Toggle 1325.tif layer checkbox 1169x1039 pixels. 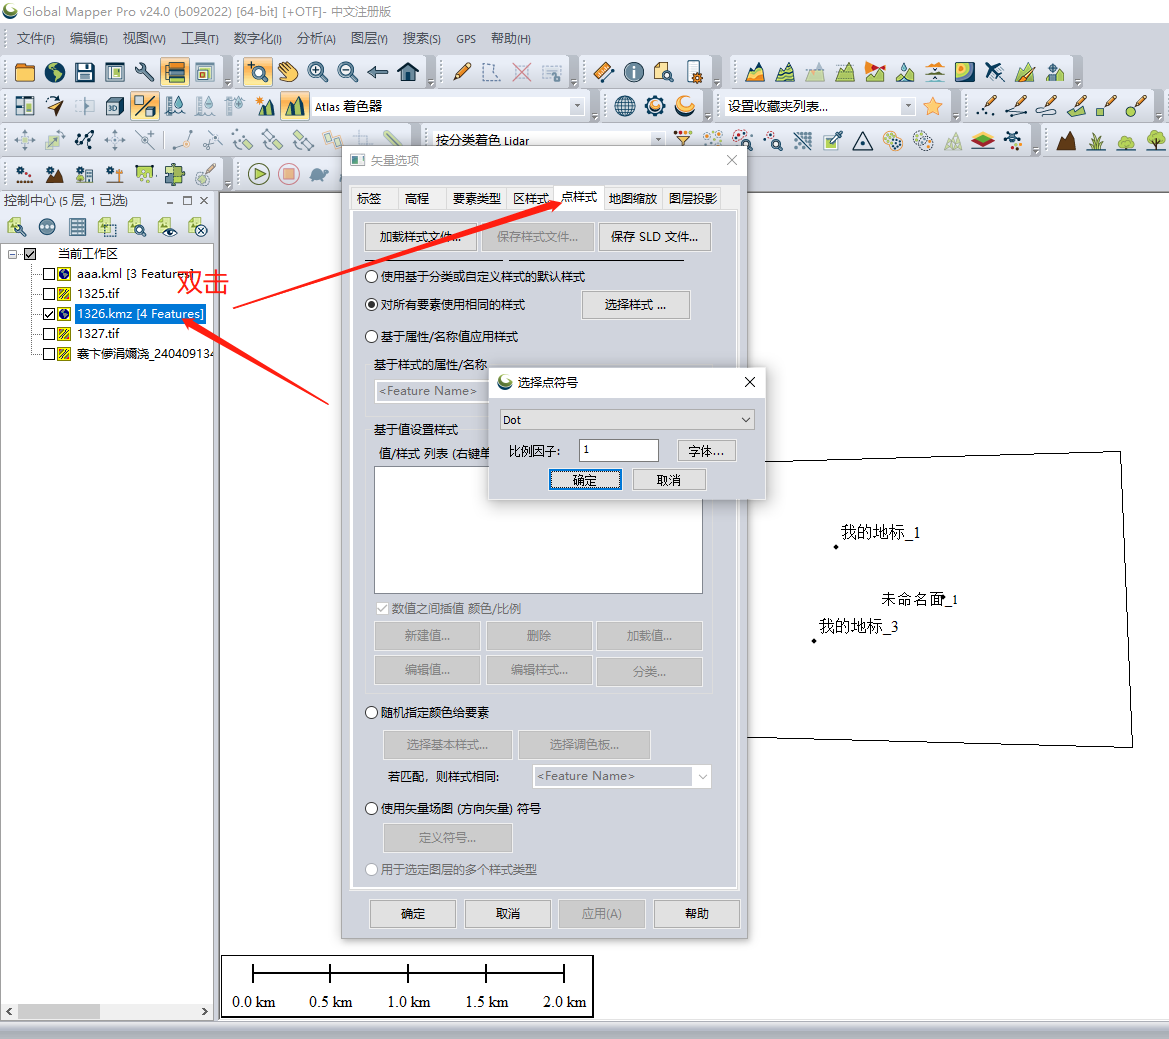point(48,294)
